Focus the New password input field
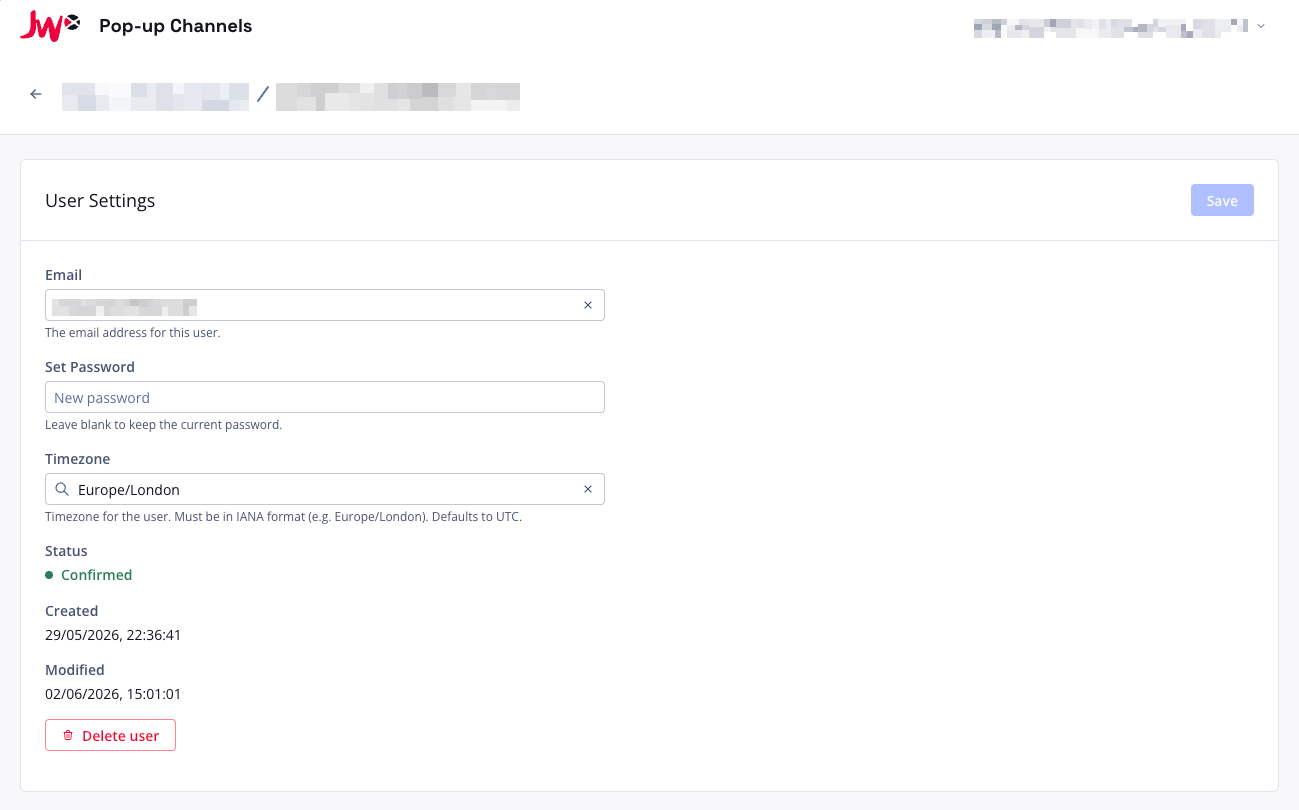Image resolution: width=1299 pixels, height=810 pixels. click(325, 397)
